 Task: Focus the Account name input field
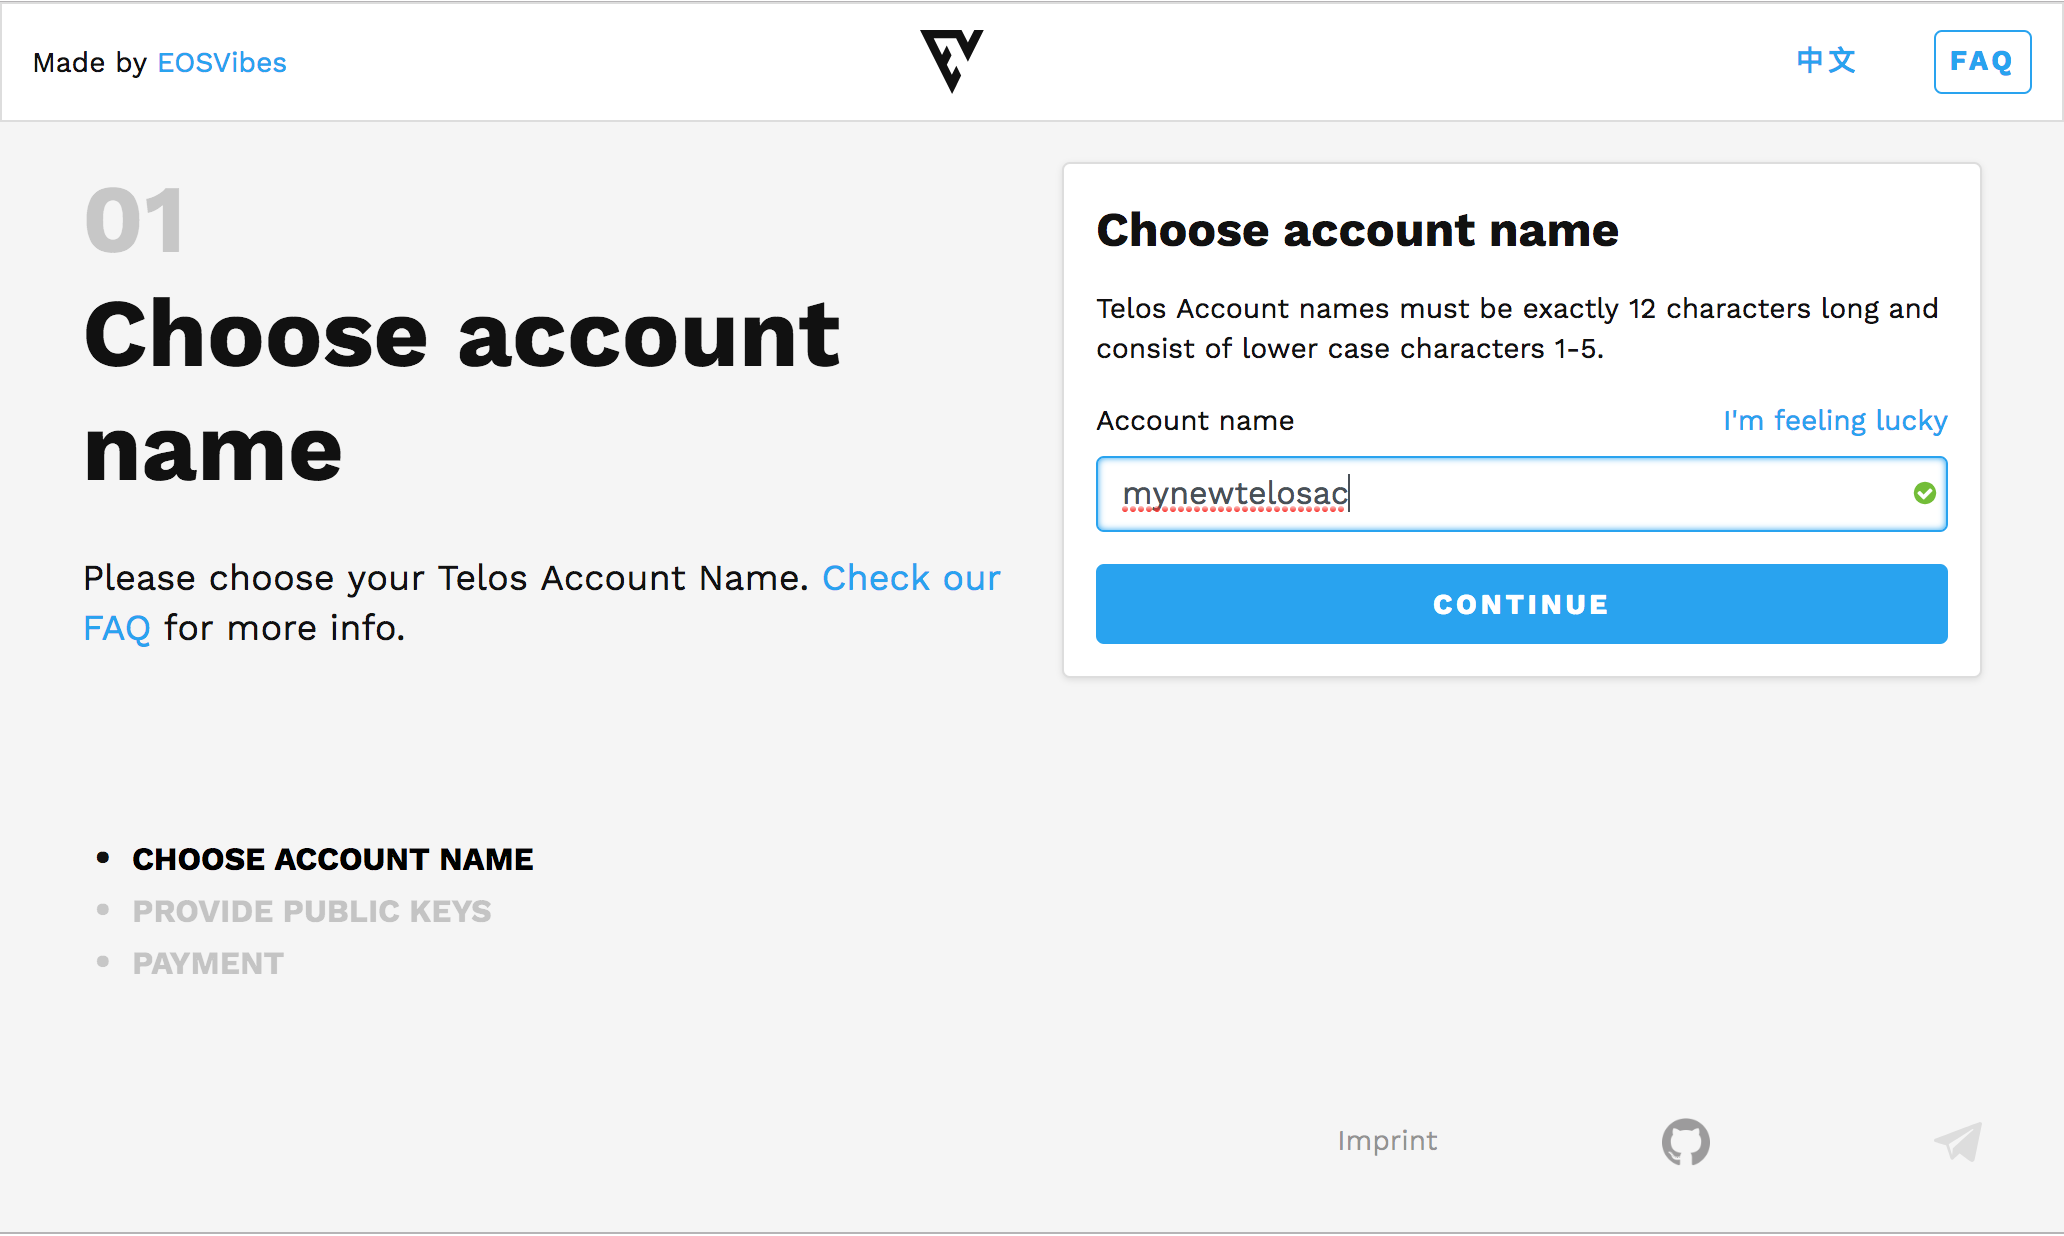1521,494
